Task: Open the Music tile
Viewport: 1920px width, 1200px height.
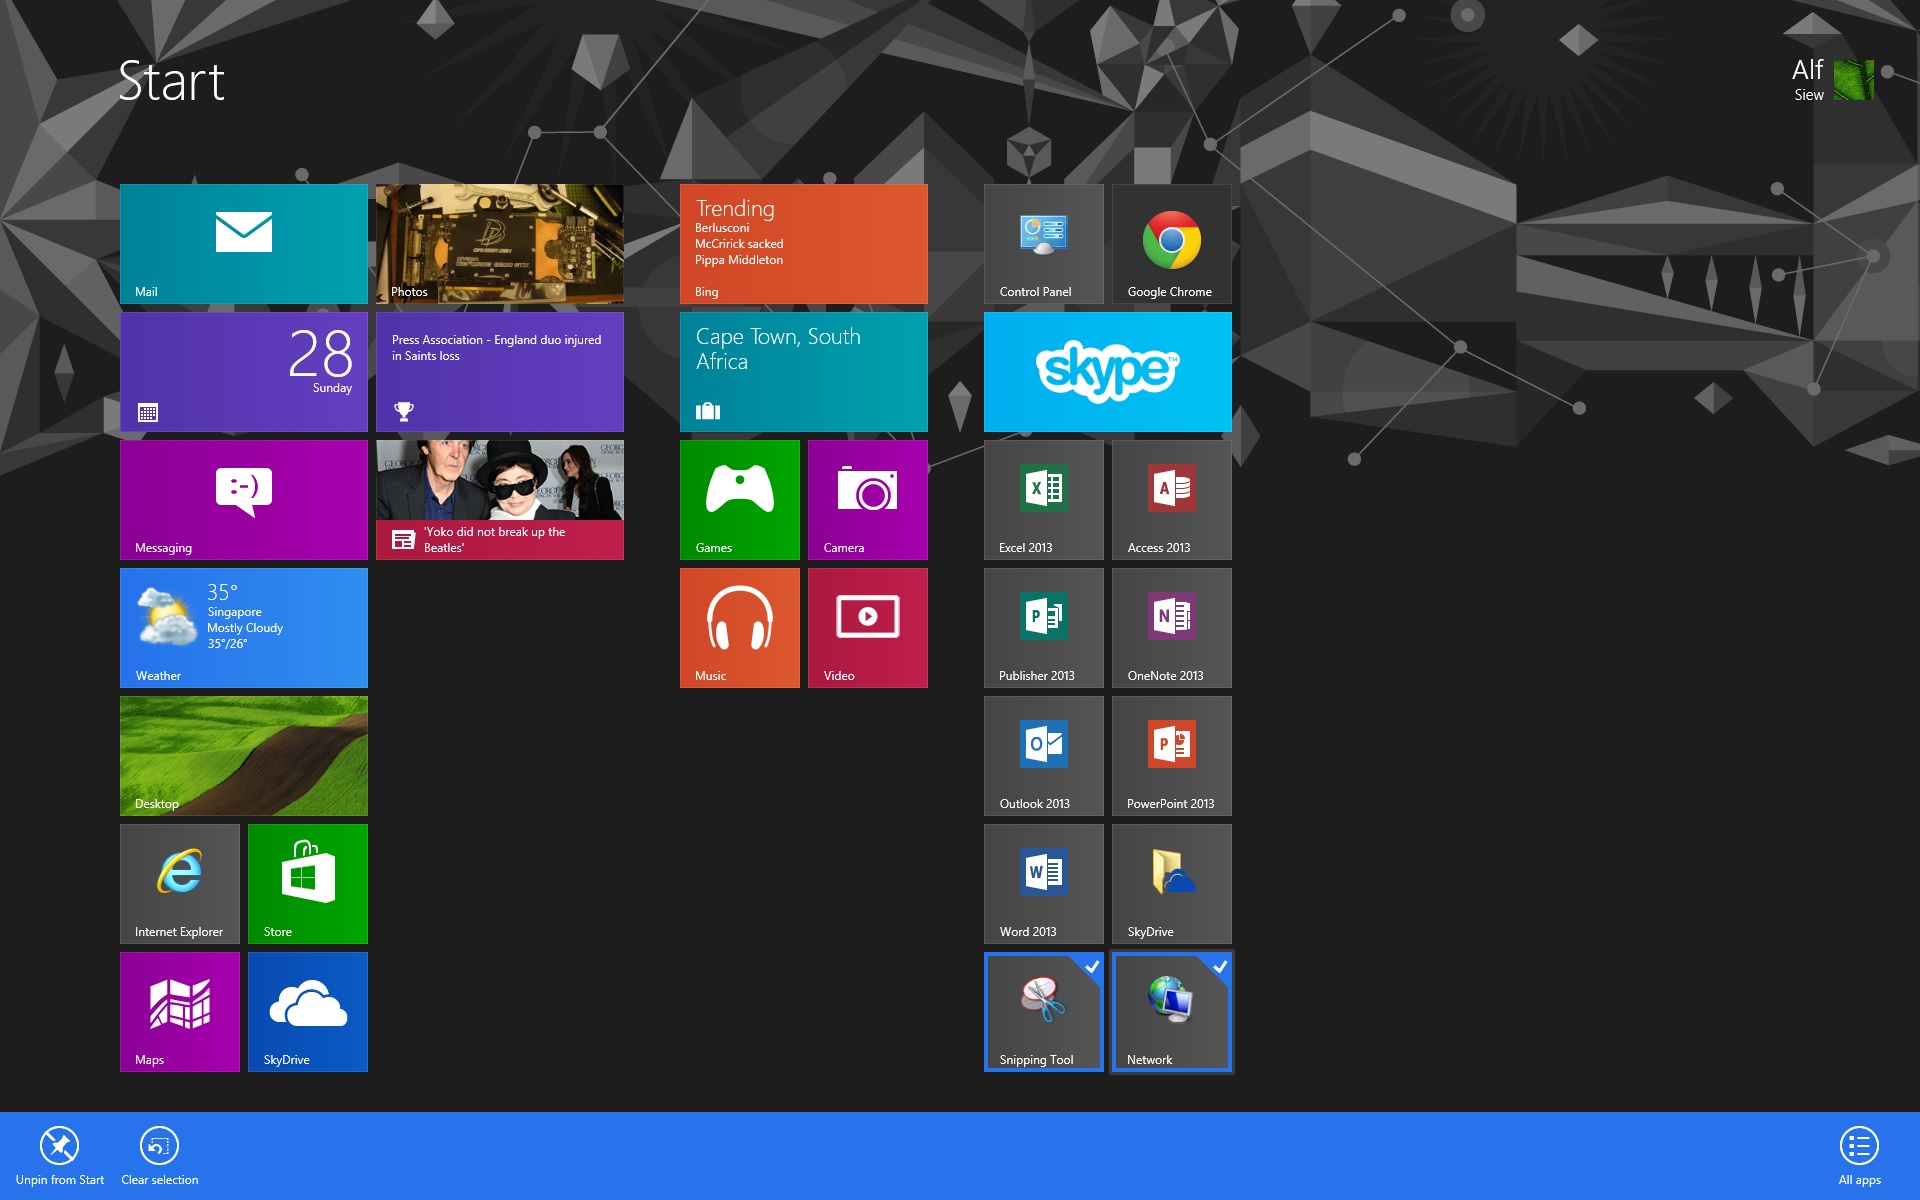Action: tap(740, 628)
